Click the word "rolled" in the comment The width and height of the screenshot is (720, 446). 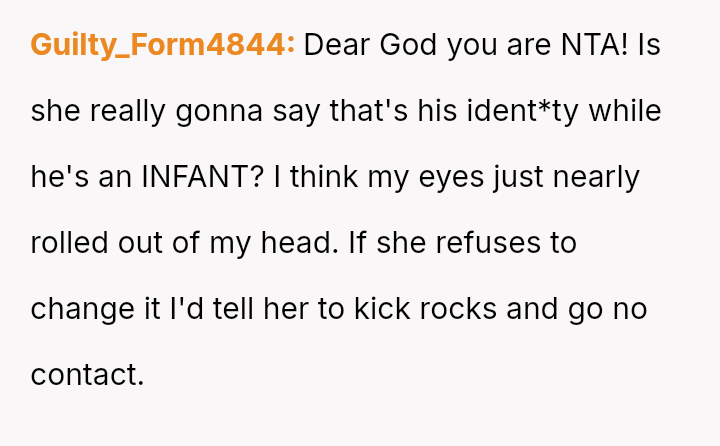(68, 243)
